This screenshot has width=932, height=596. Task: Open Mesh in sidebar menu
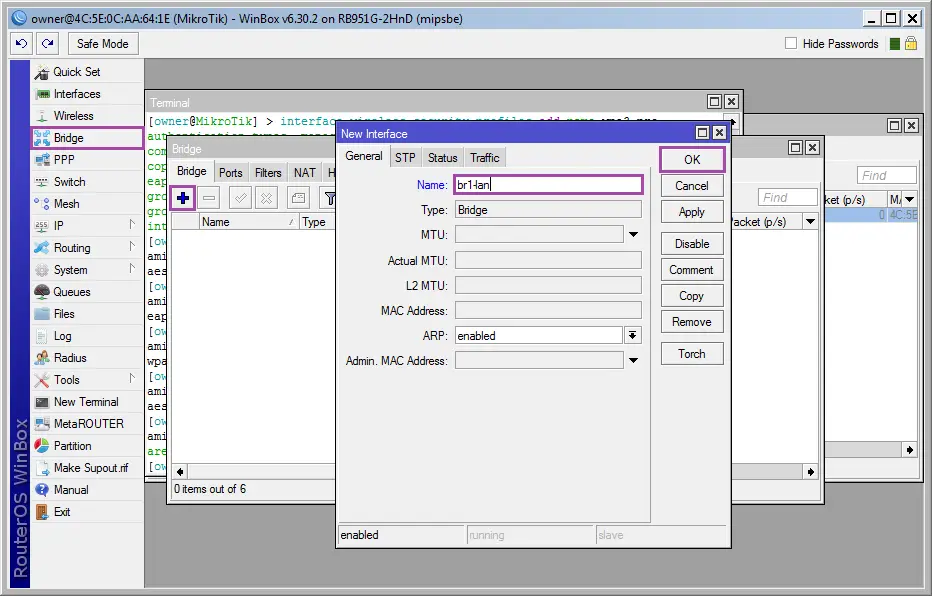click(x=87, y=204)
